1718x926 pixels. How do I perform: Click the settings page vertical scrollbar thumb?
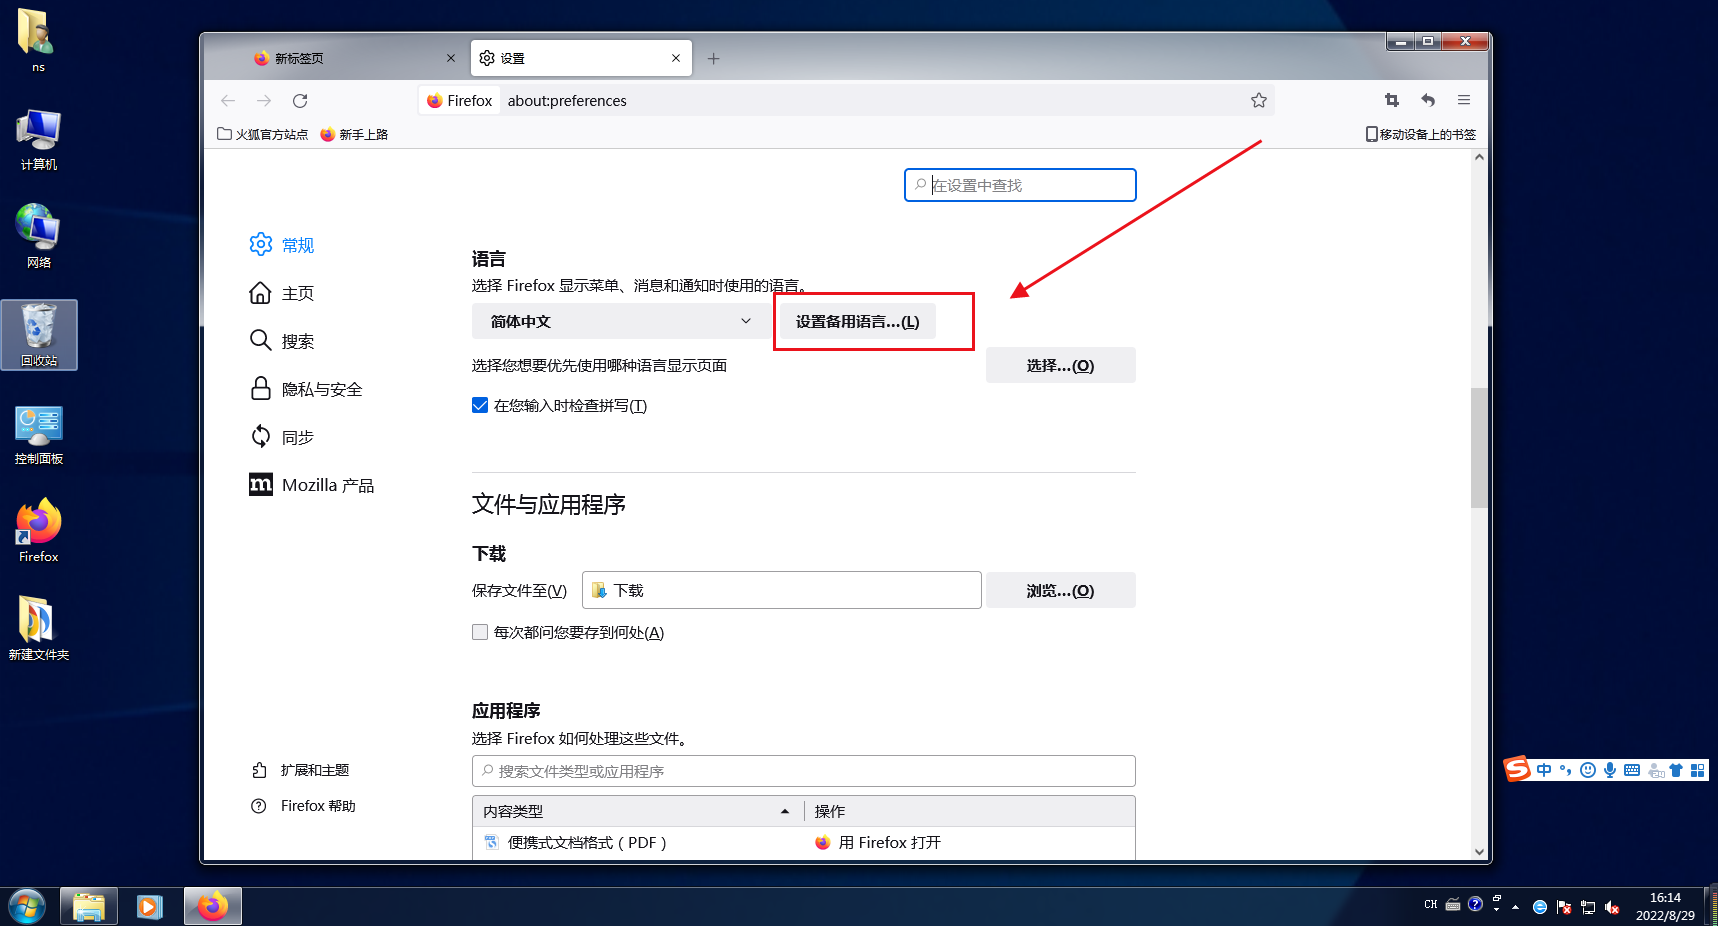click(1479, 448)
